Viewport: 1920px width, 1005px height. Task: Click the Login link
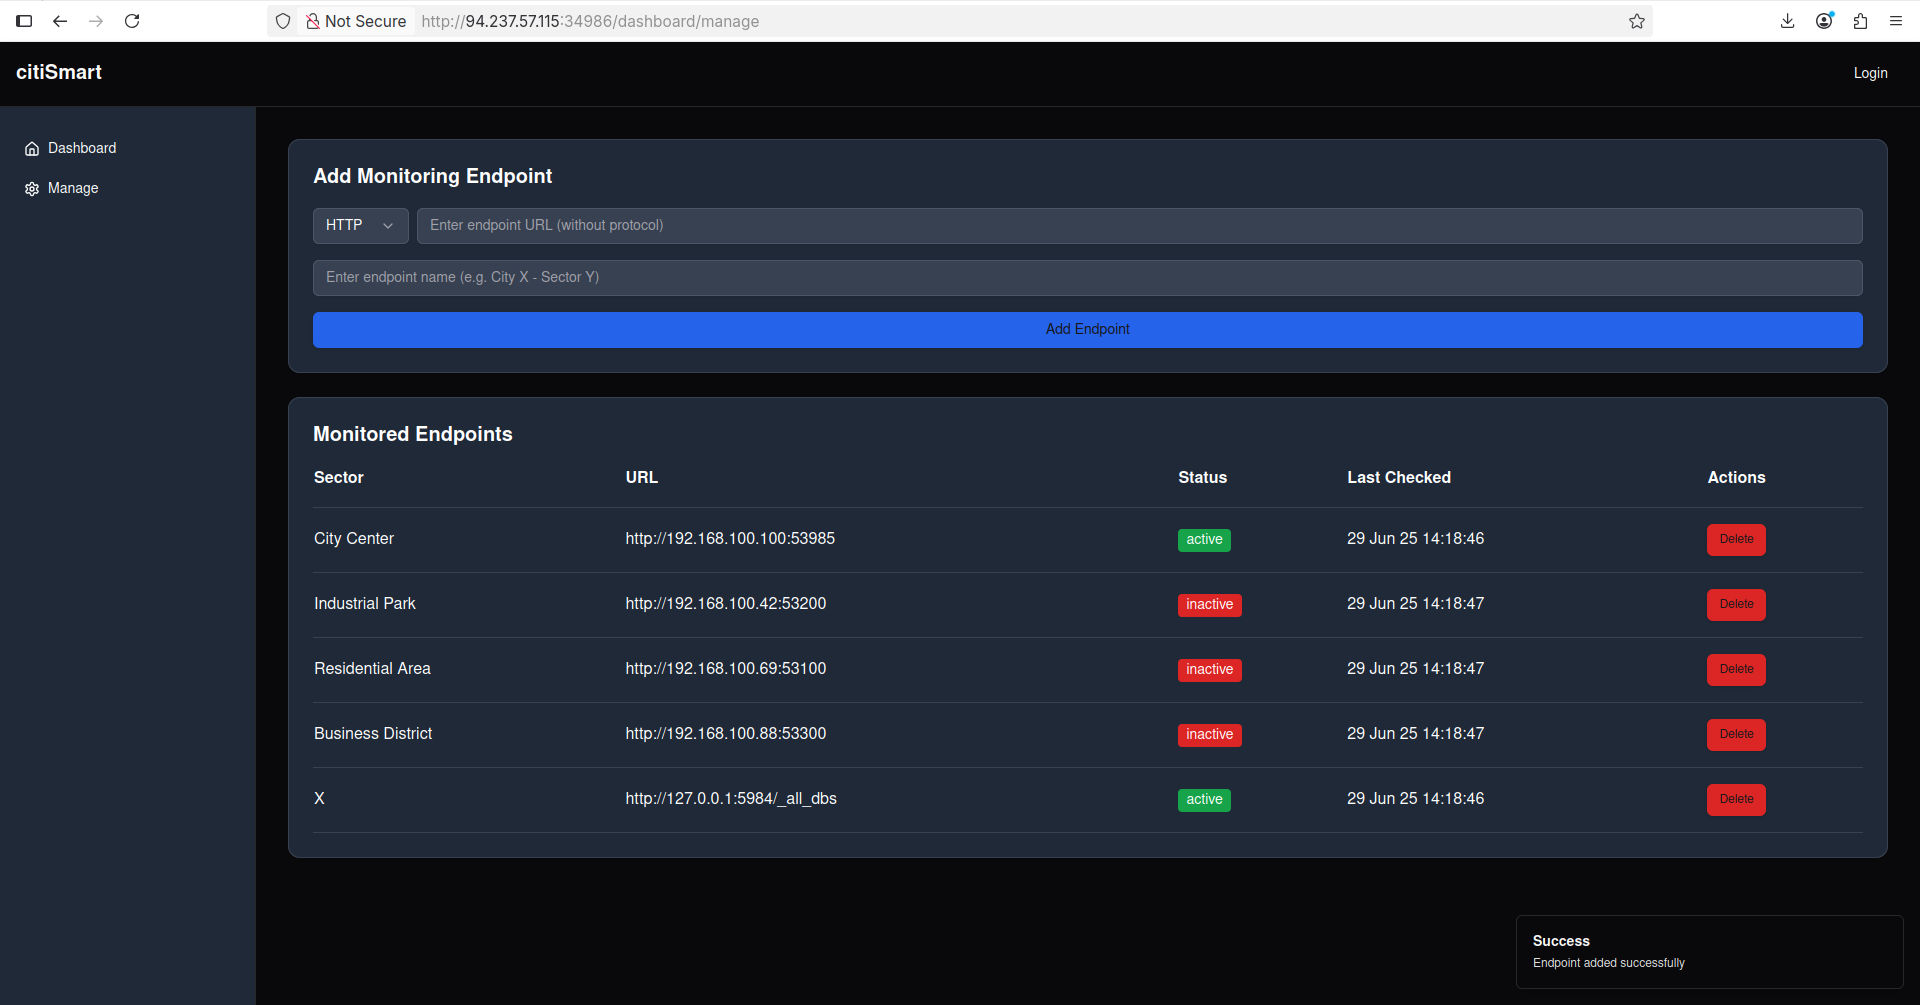coord(1870,73)
